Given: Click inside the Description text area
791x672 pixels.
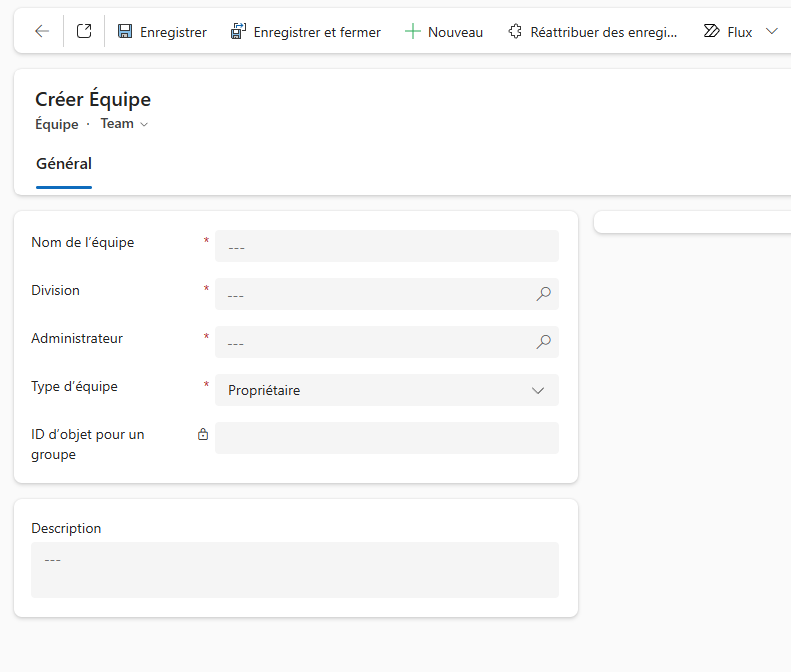Looking at the screenshot, I should point(294,570).
